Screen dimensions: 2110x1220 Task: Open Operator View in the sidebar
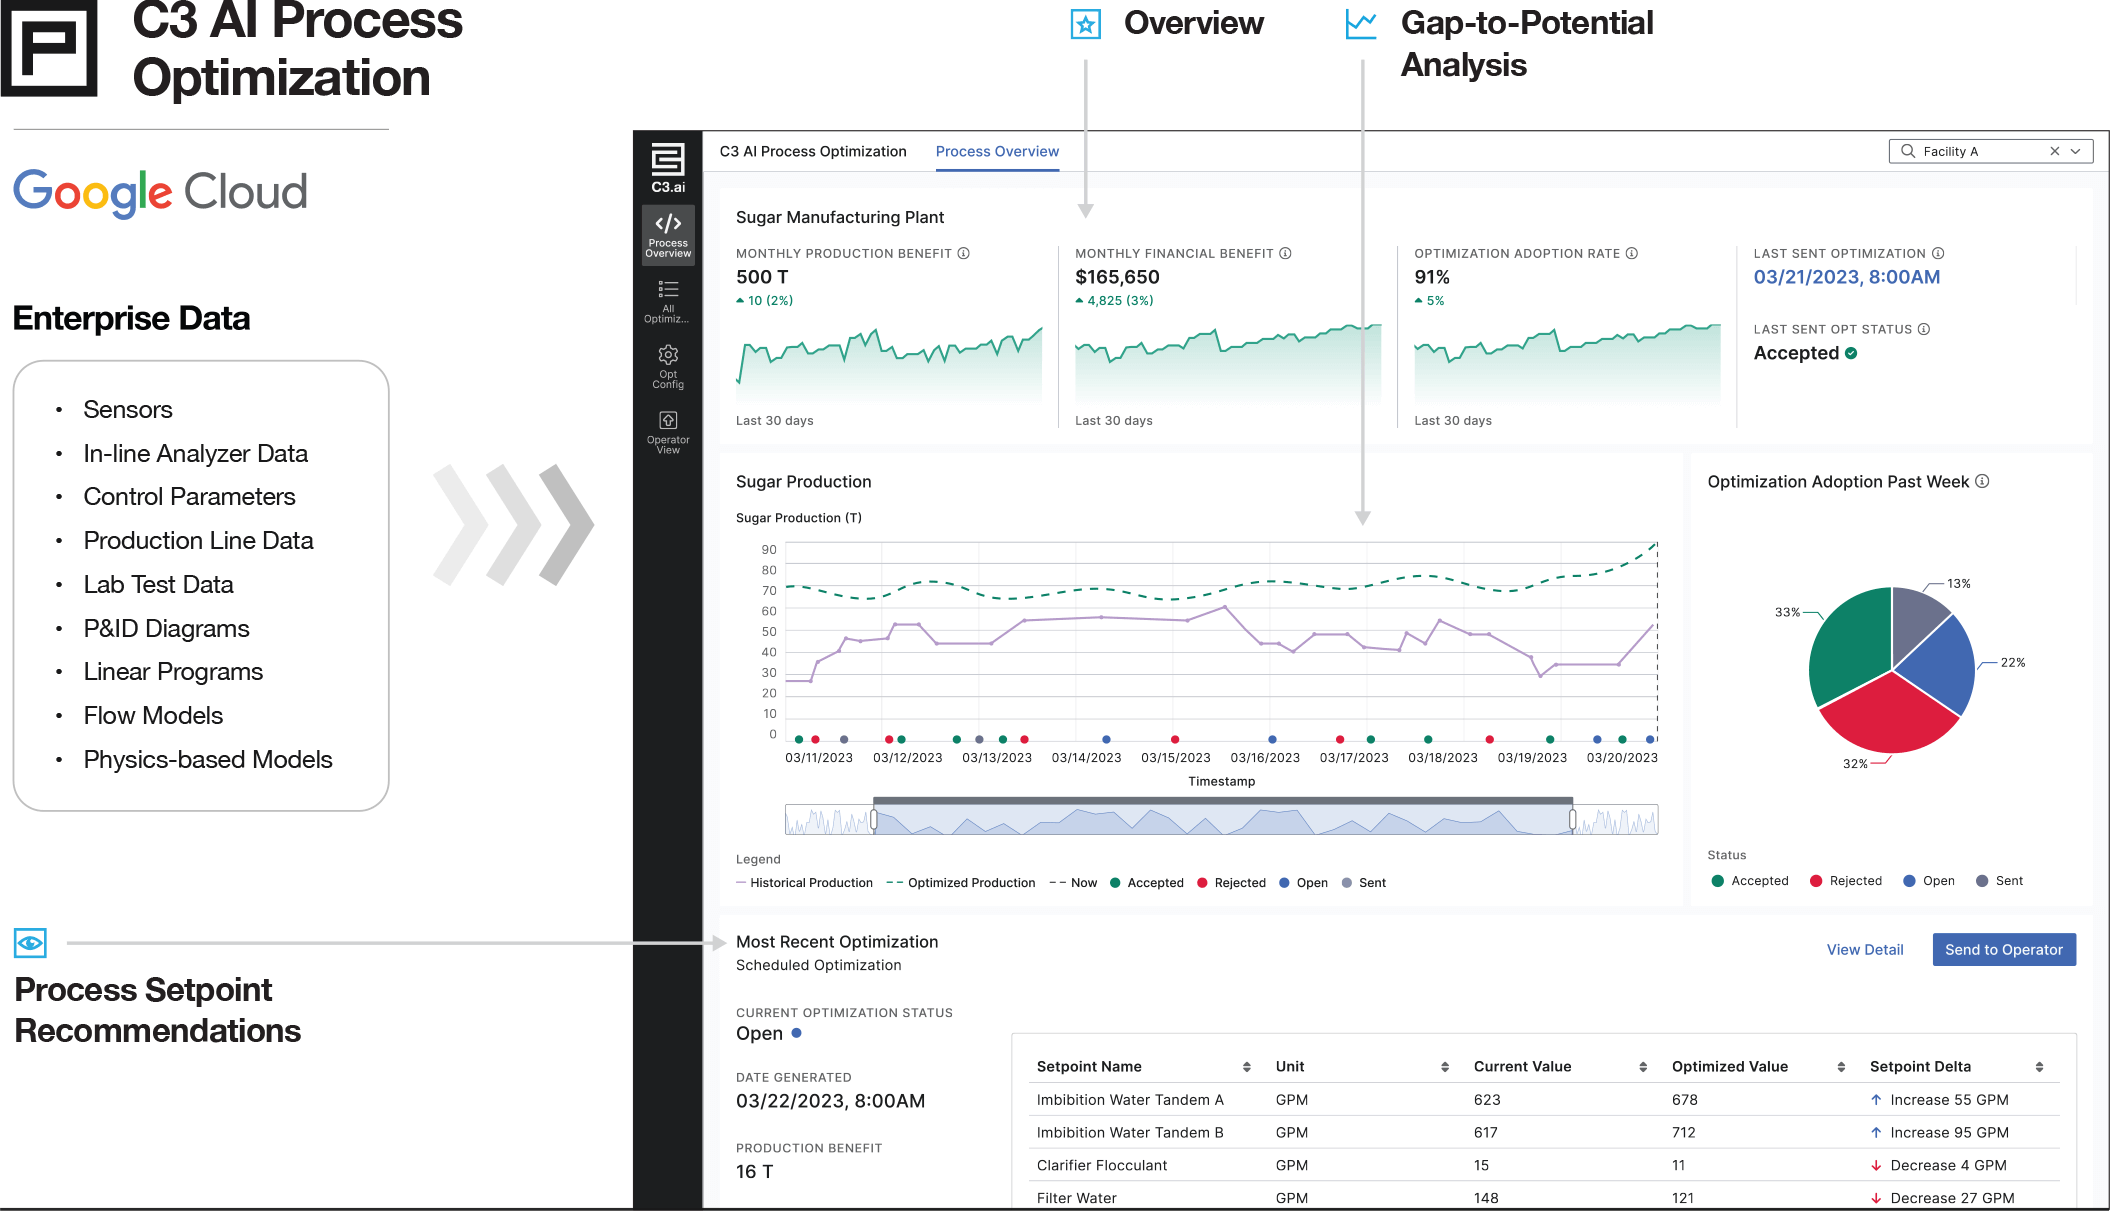(x=668, y=432)
